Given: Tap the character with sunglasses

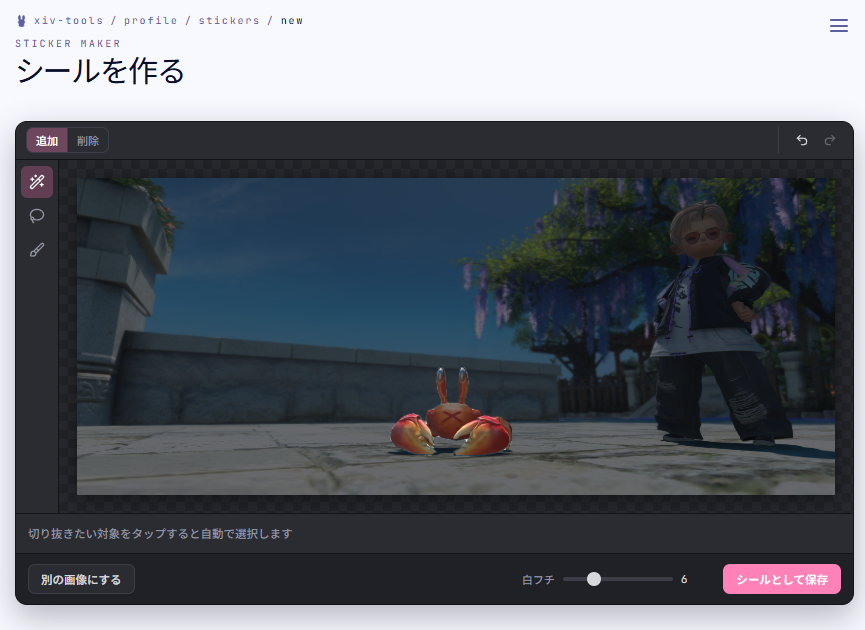Looking at the screenshot, I should point(723,323).
